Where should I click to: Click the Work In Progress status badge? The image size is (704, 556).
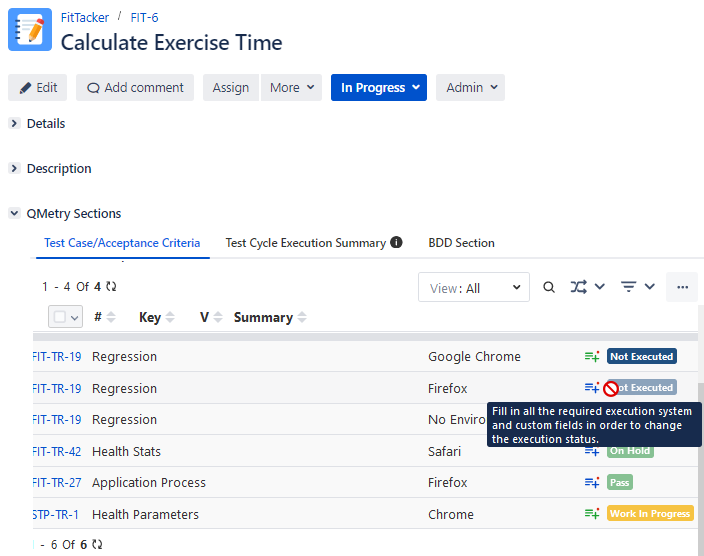tap(650, 513)
